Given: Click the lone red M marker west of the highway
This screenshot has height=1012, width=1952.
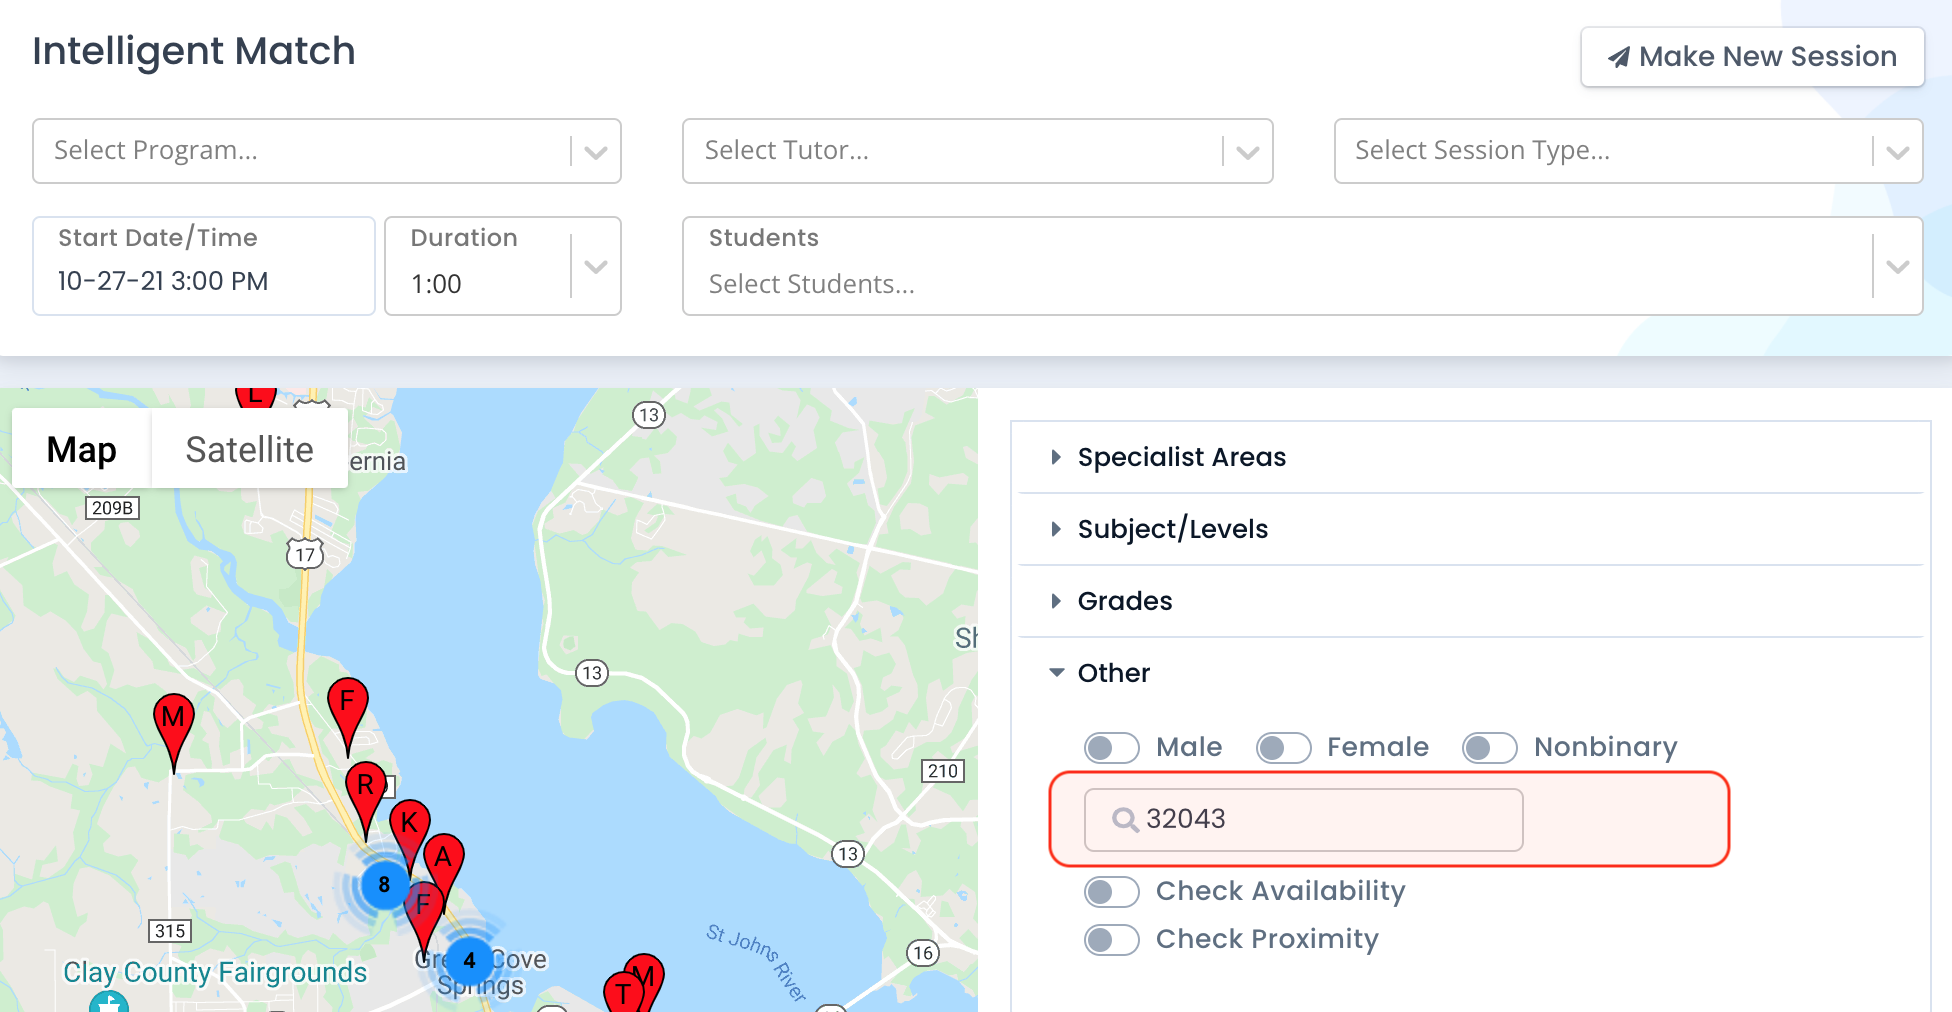Looking at the screenshot, I should [x=174, y=732].
